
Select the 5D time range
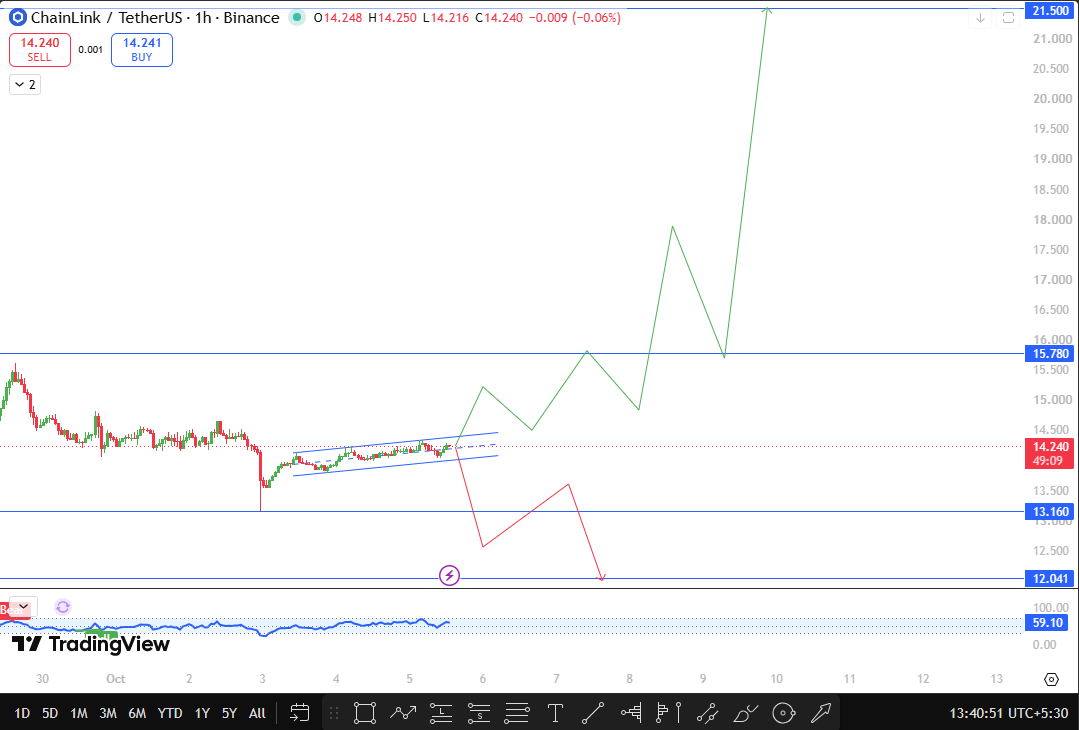pyautogui.click(x=50, y=713)
